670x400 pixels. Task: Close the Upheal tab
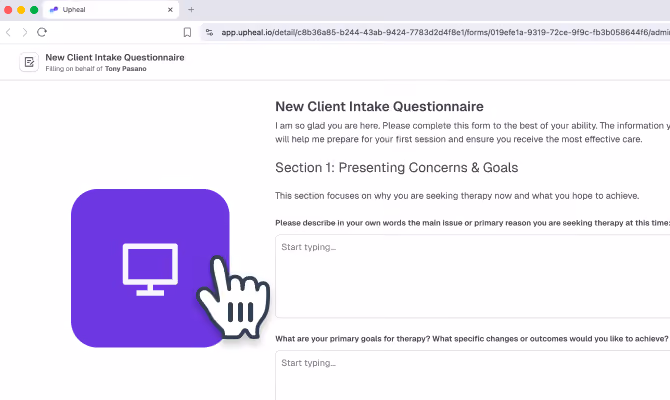point(170,9)
